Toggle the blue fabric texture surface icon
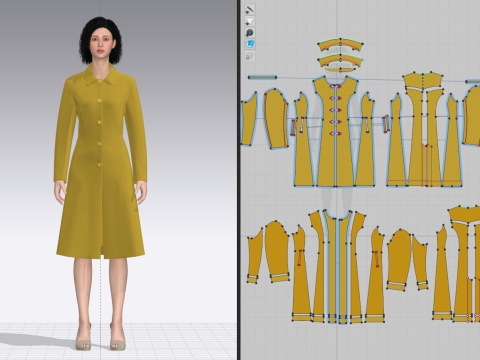The image size is (480, 360). coord(250,44)
